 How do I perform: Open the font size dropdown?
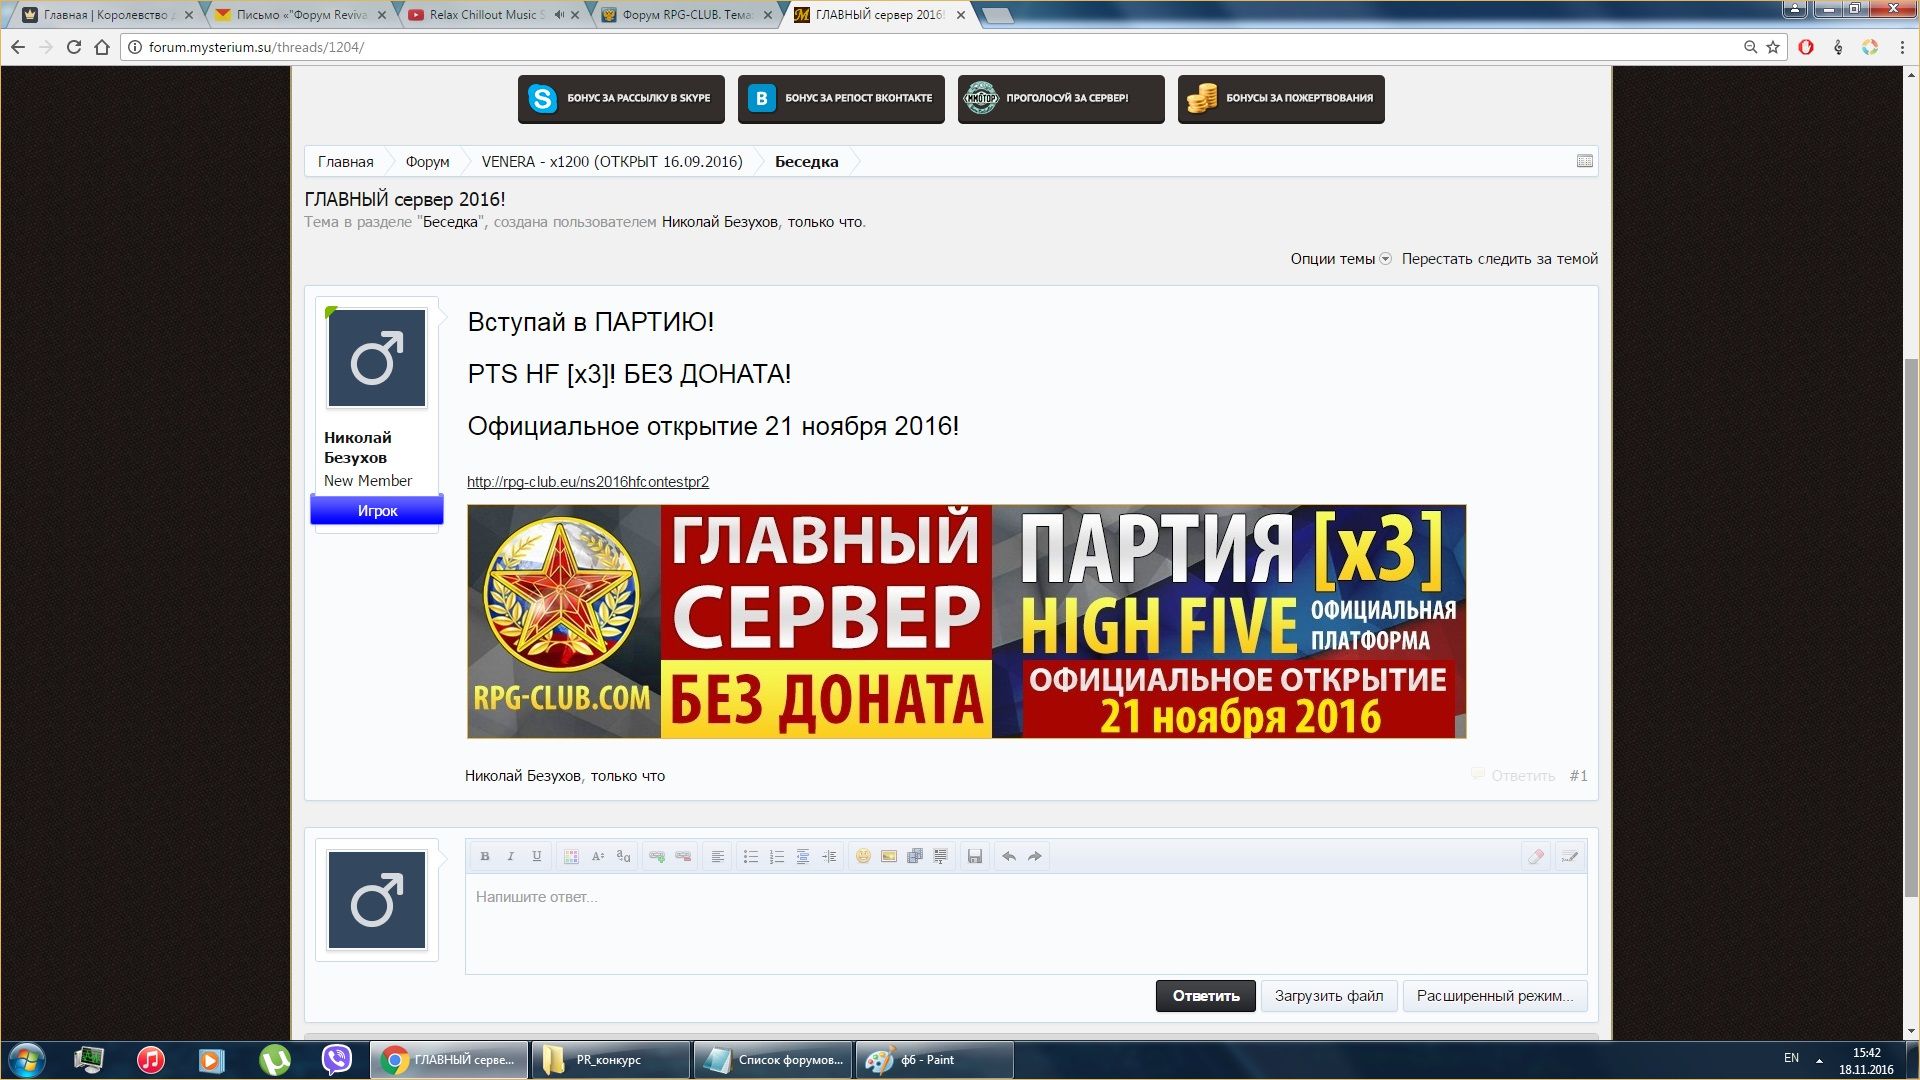597,856
